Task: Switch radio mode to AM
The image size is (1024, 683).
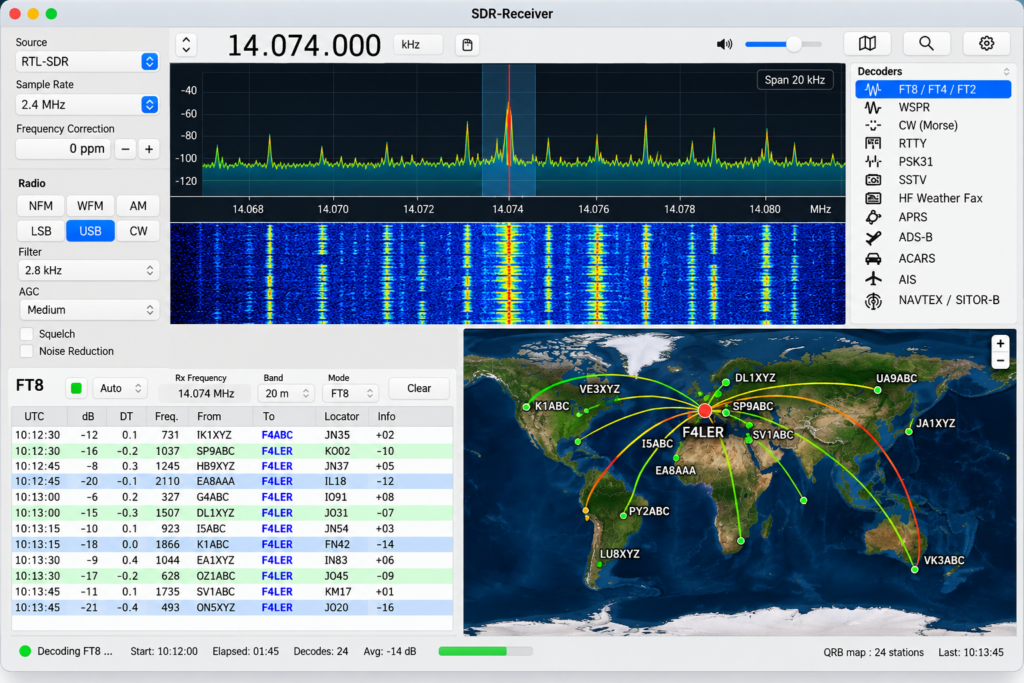Action: click(x=138, y=206)
